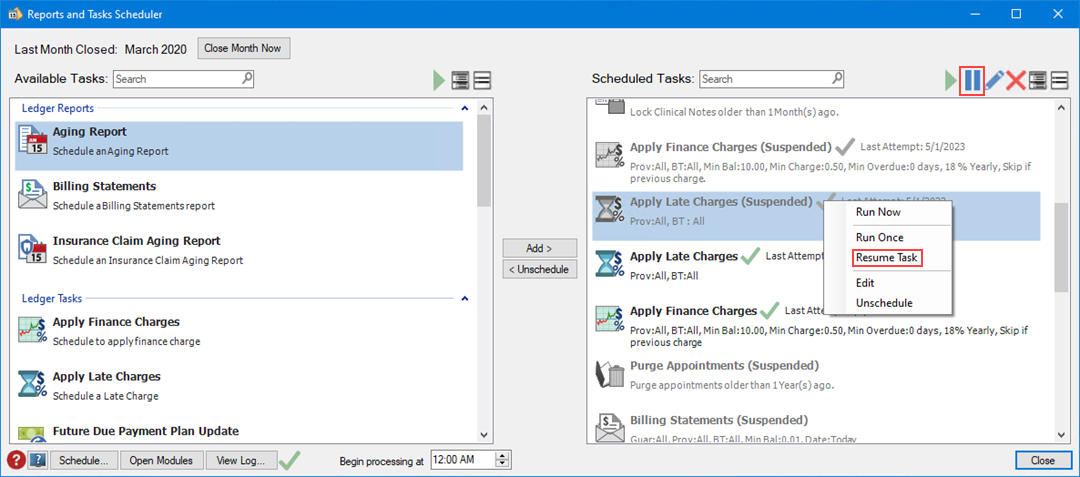
Task: Click the blue help monitor icon
Action: pos(38,460)
